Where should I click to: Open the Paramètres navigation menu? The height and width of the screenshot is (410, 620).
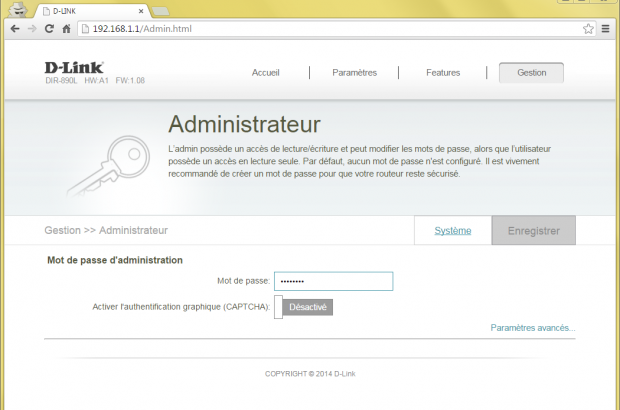click(x=354, y=73)
